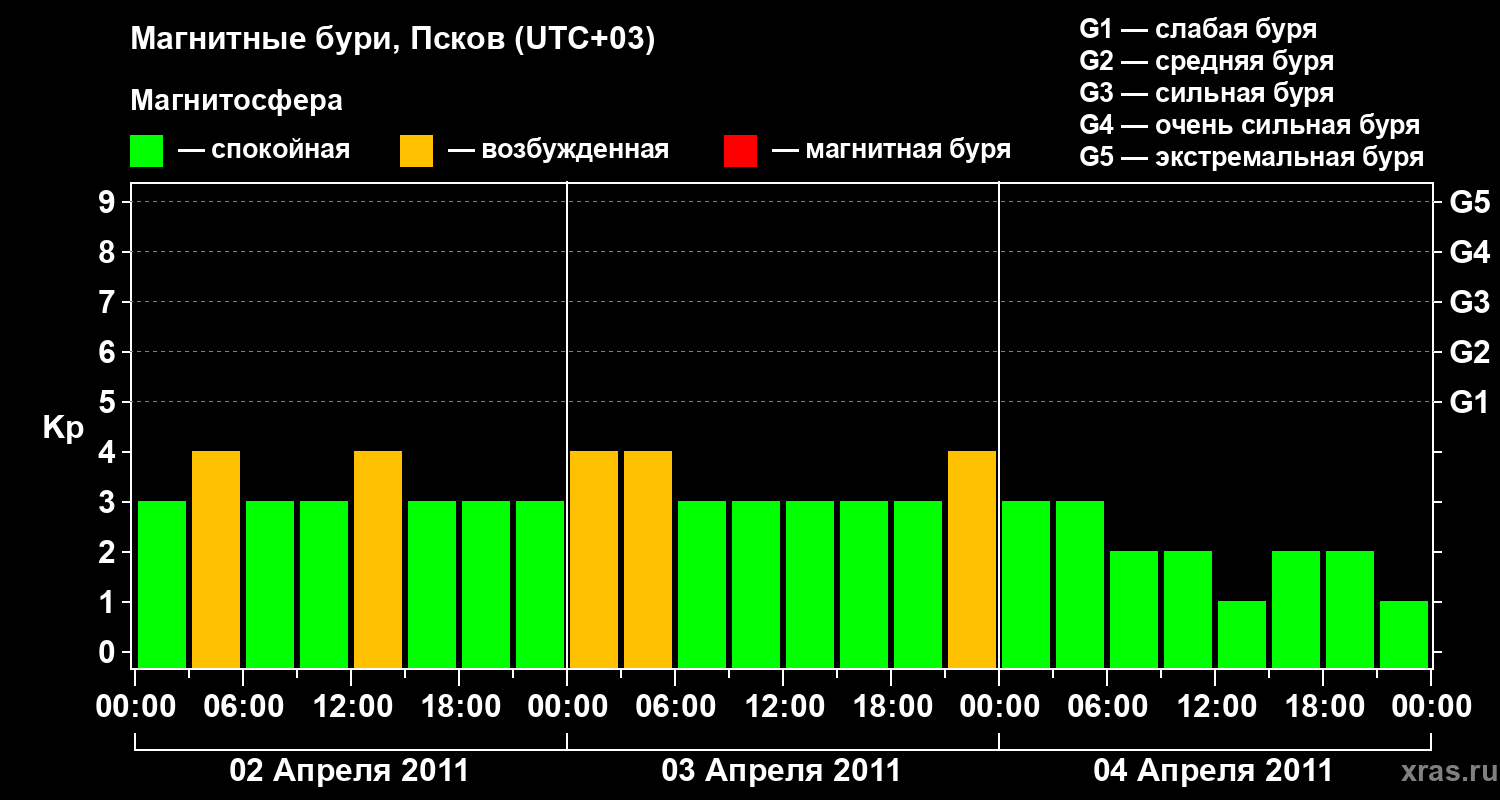
Task: Click the G3 marker on right axis
Action: pyautogui.click(x=1469, y=302)
